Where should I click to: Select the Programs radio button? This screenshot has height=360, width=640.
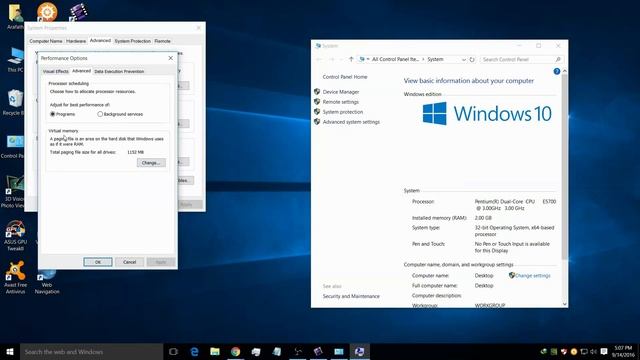(x=53, y=114)
